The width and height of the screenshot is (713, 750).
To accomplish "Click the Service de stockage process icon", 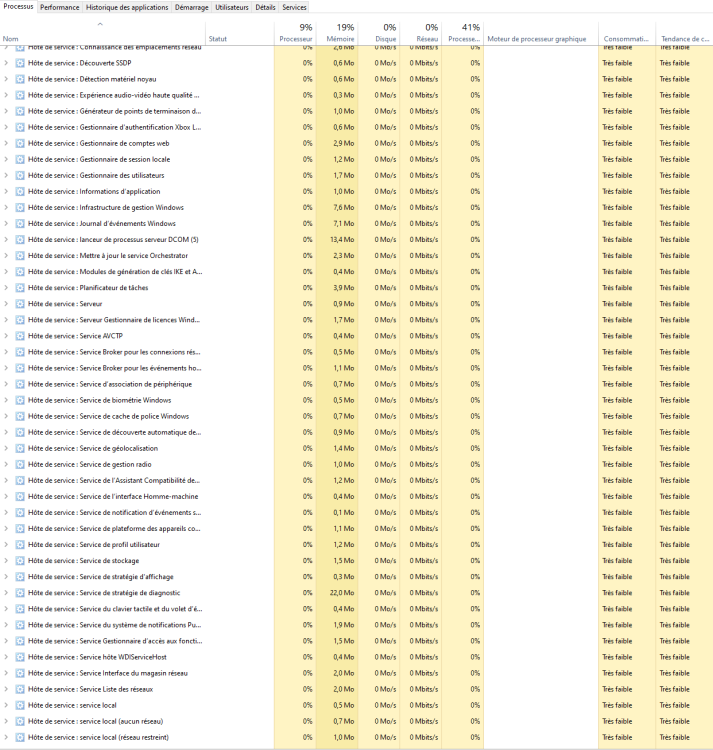I will 20,560.
